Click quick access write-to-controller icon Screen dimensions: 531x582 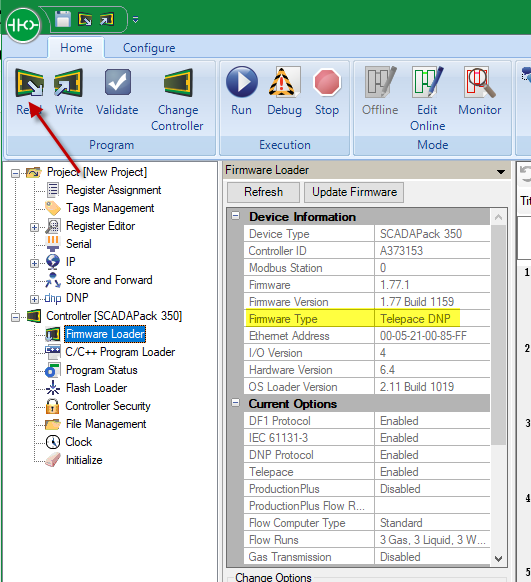pos(107,19)
